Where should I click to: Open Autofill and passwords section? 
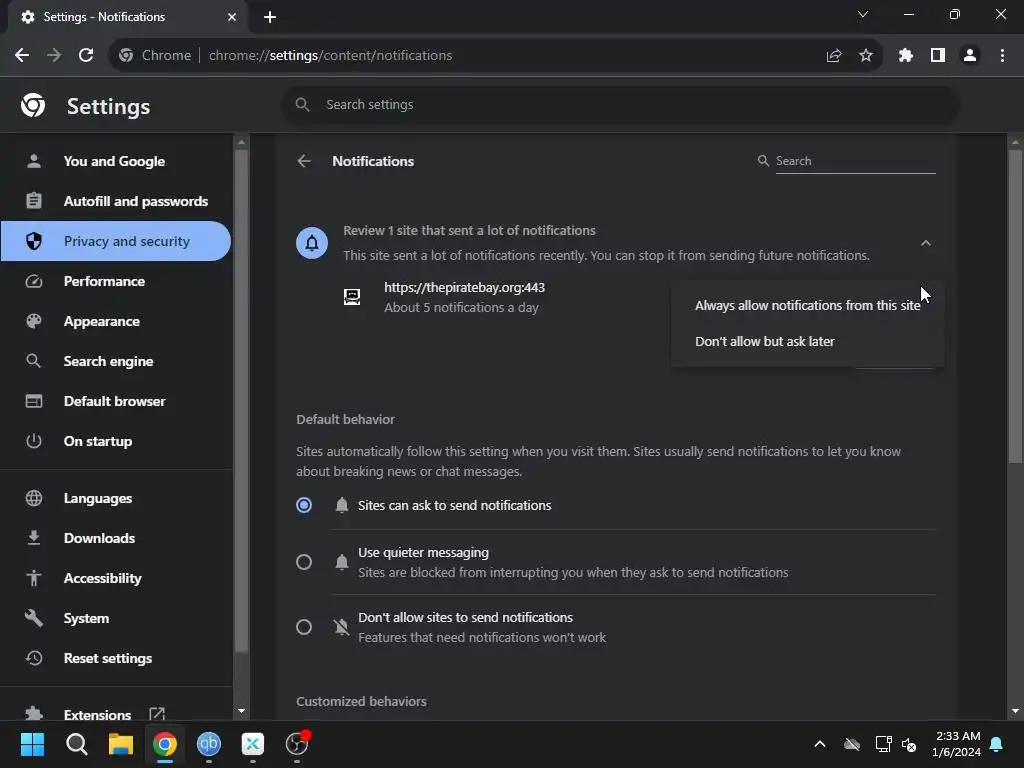[116, 201]
